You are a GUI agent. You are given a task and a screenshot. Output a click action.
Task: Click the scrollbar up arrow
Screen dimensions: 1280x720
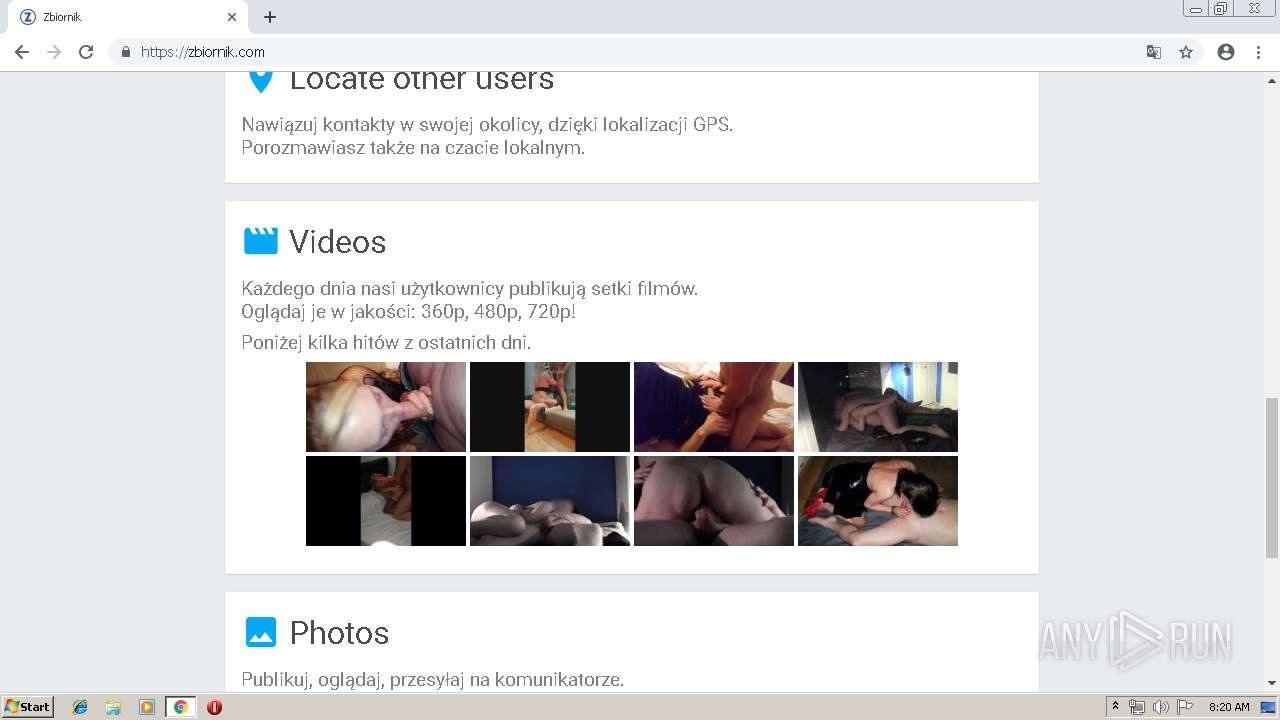[1272, 79]
